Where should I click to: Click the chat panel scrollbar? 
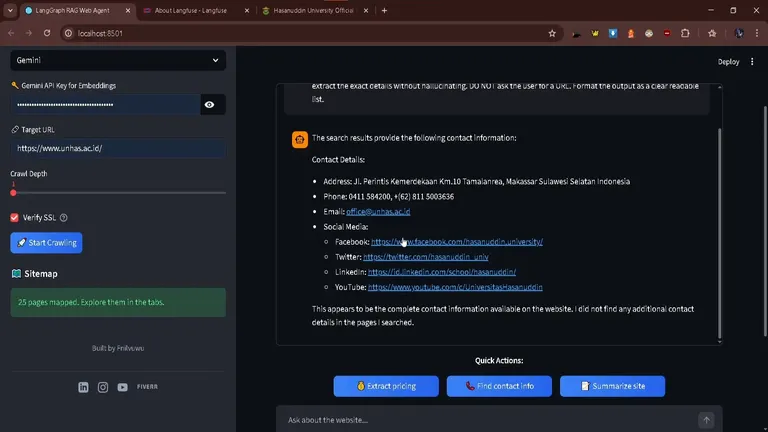(x=720, y=234)
